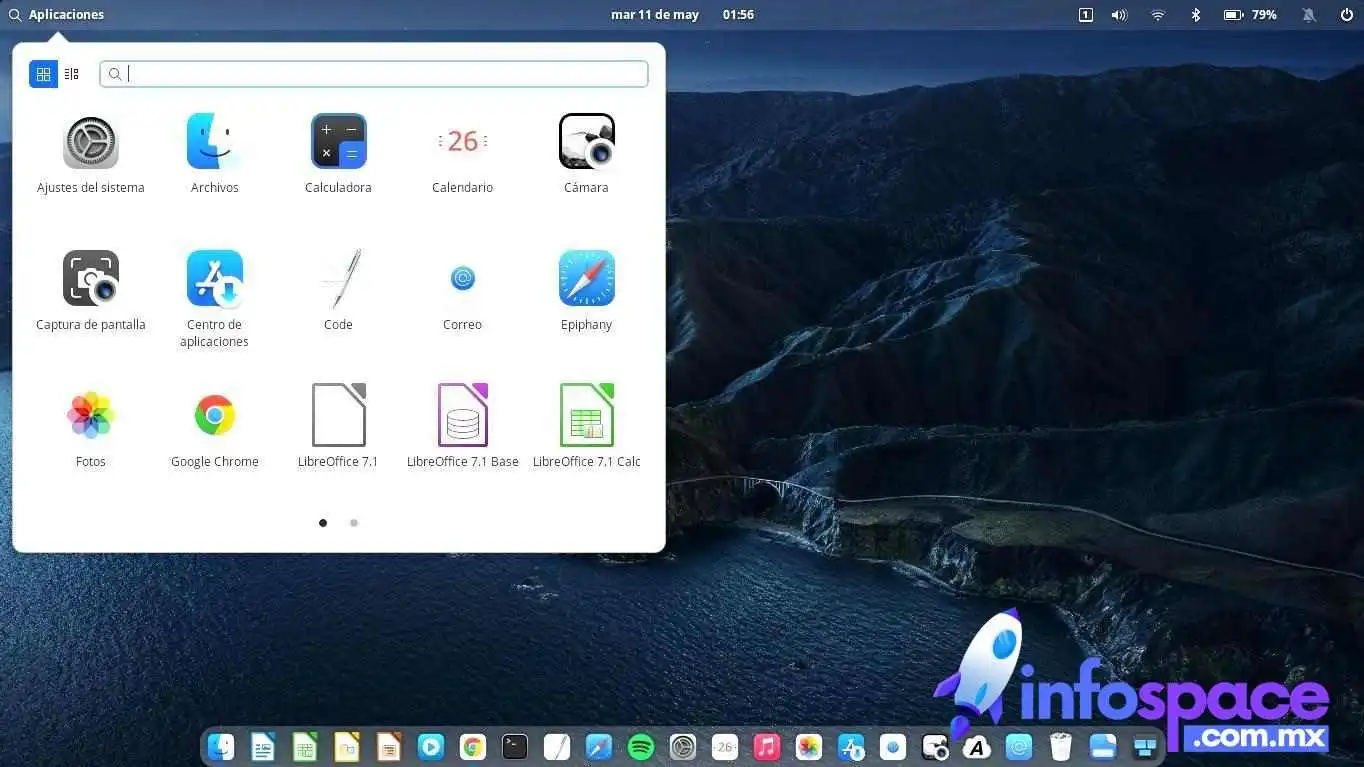The height and width of the screenshot is (767, 1364).
Task: Open the Bluetooth indicator
Action: tap(1195, 15)
